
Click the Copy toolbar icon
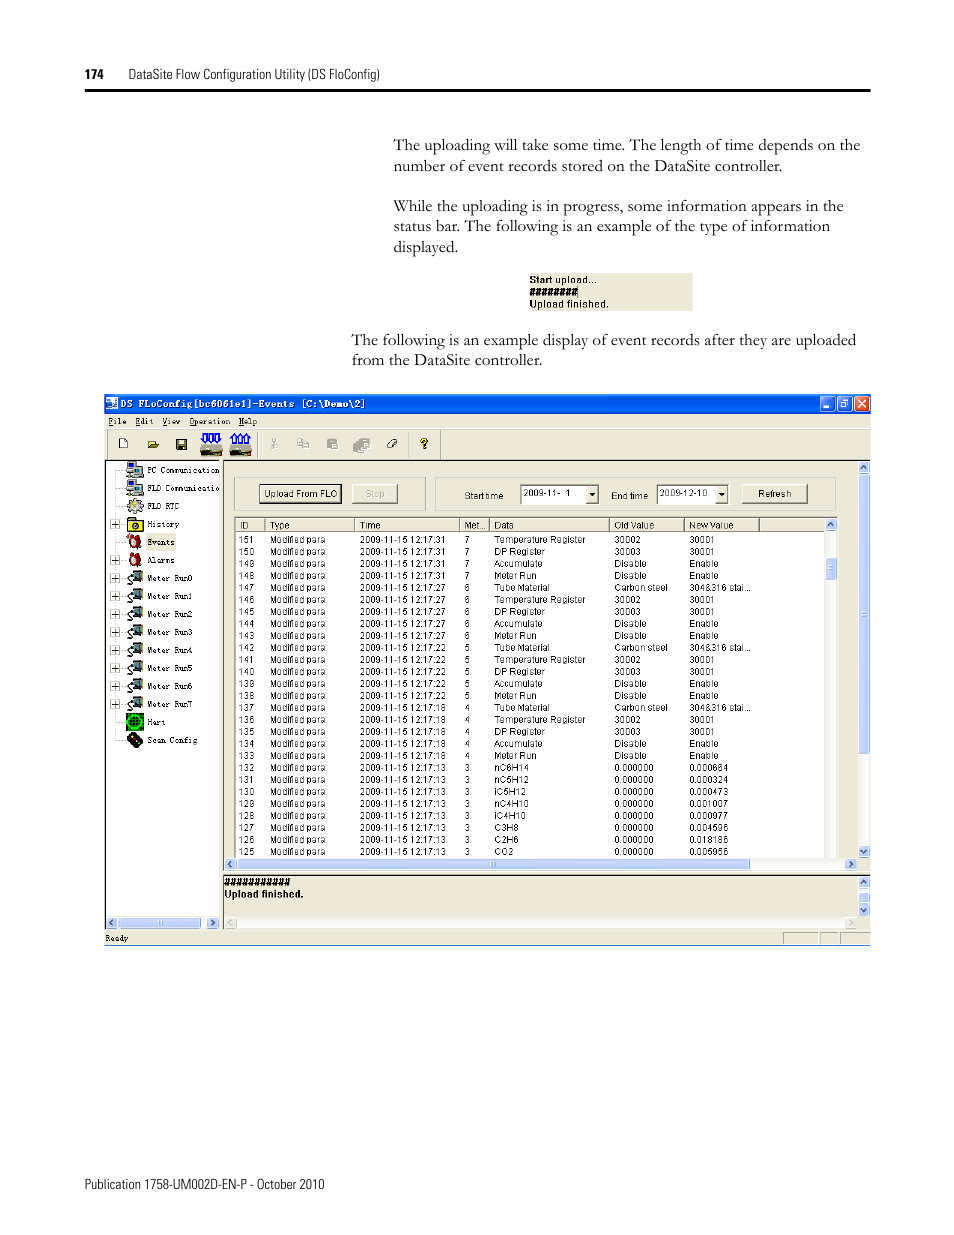click(303, 443)
